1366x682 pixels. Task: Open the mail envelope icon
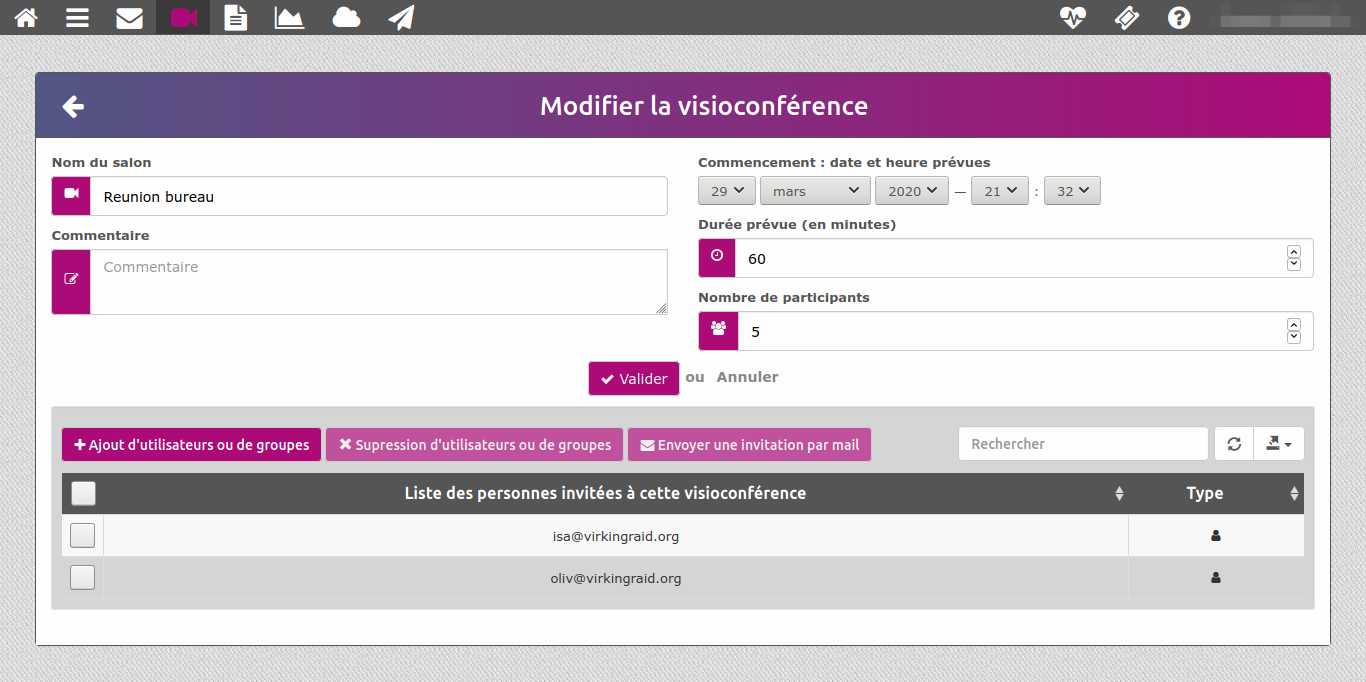pyautogui.click(x=129, y=18)
